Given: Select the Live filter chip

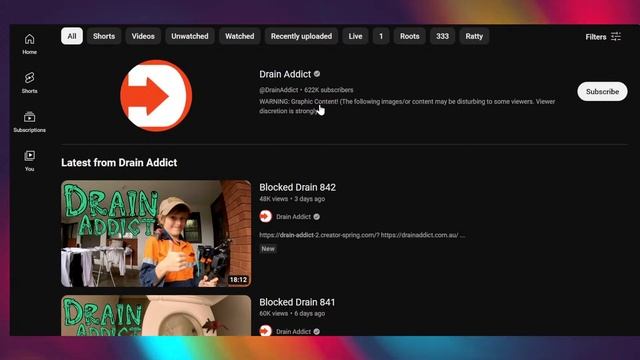Looking at the screenshot, I should [x=355, y=36].
